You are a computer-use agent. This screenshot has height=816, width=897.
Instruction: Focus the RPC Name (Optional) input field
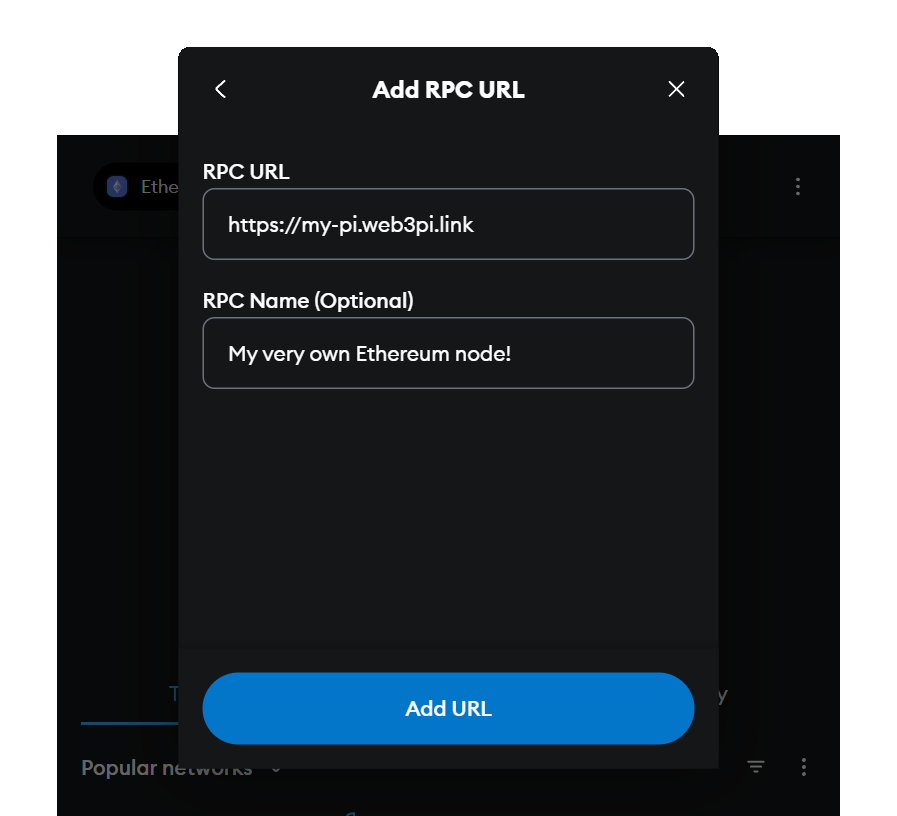[448, 353]
